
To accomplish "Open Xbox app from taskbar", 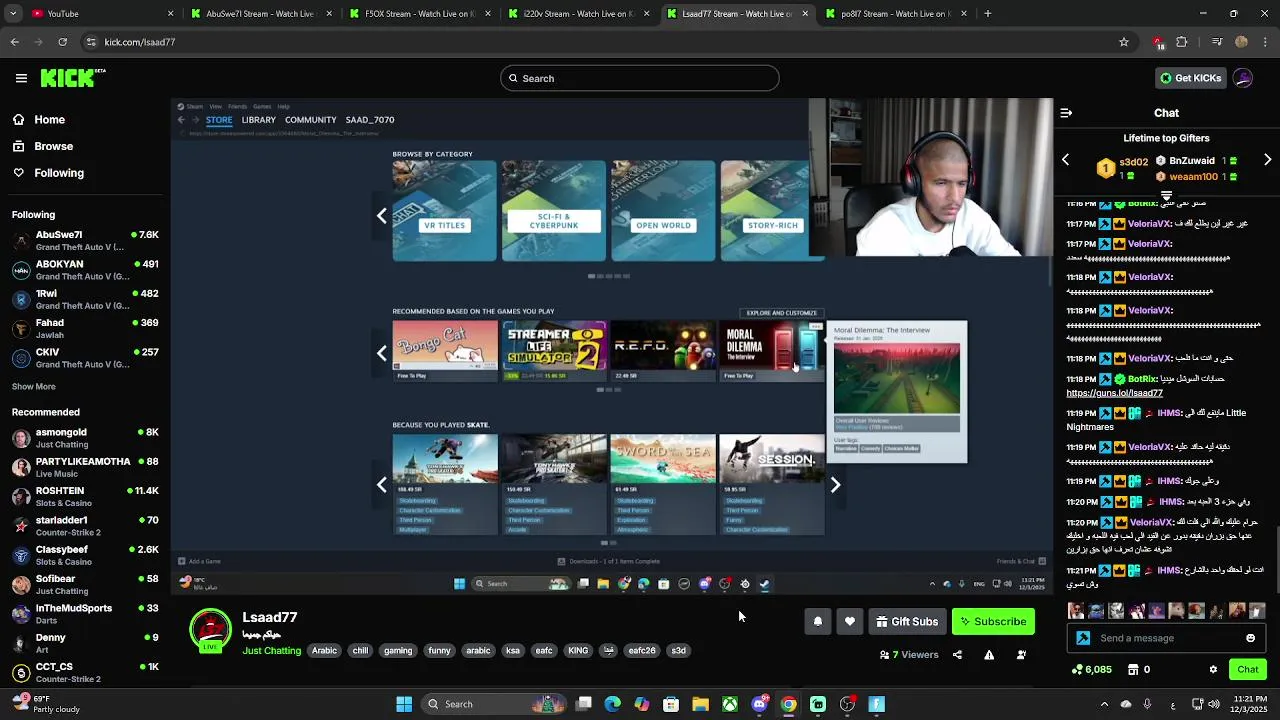I will pos(731,704).
